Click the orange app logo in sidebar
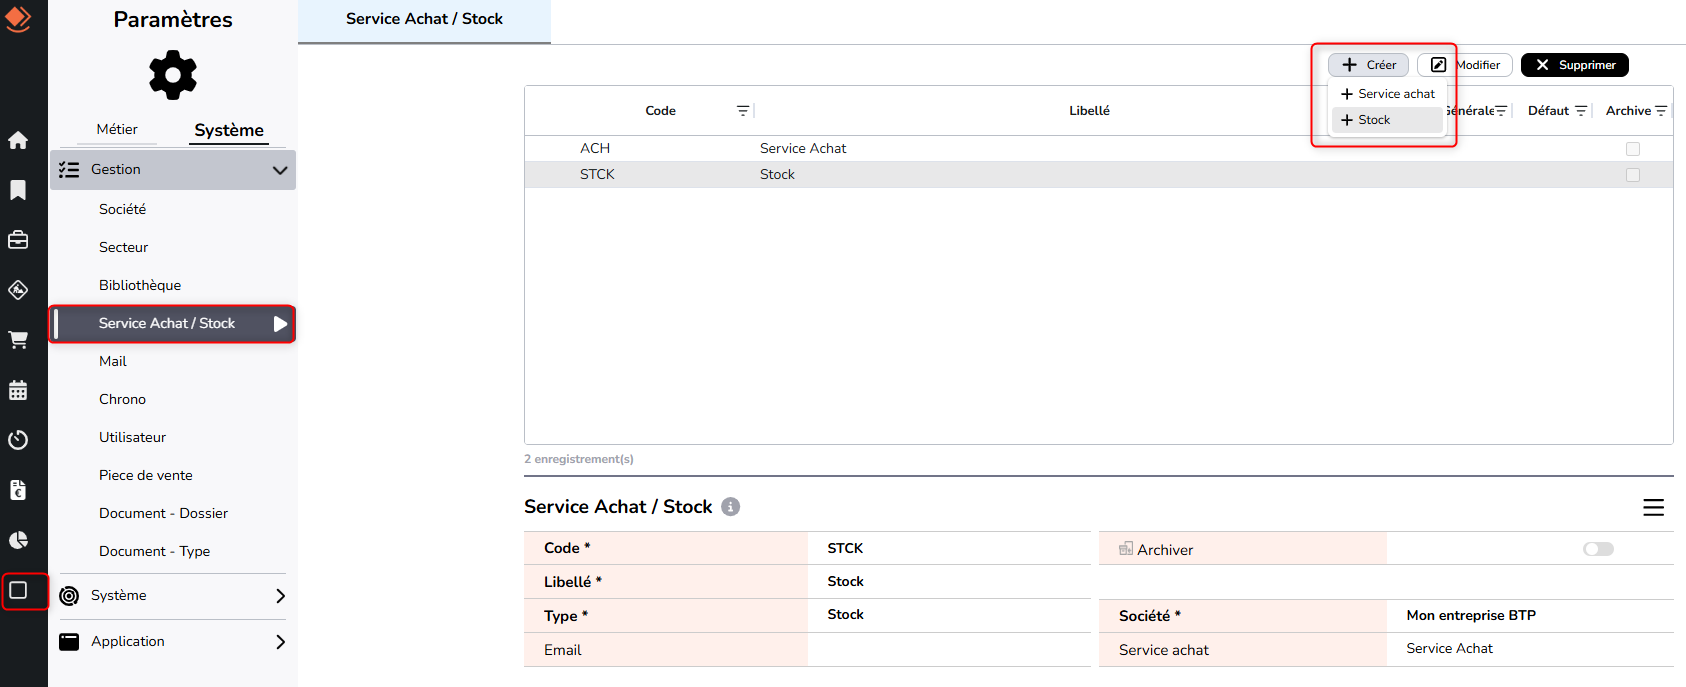Viewport: 1686px width, 687px height. (18, 18)
